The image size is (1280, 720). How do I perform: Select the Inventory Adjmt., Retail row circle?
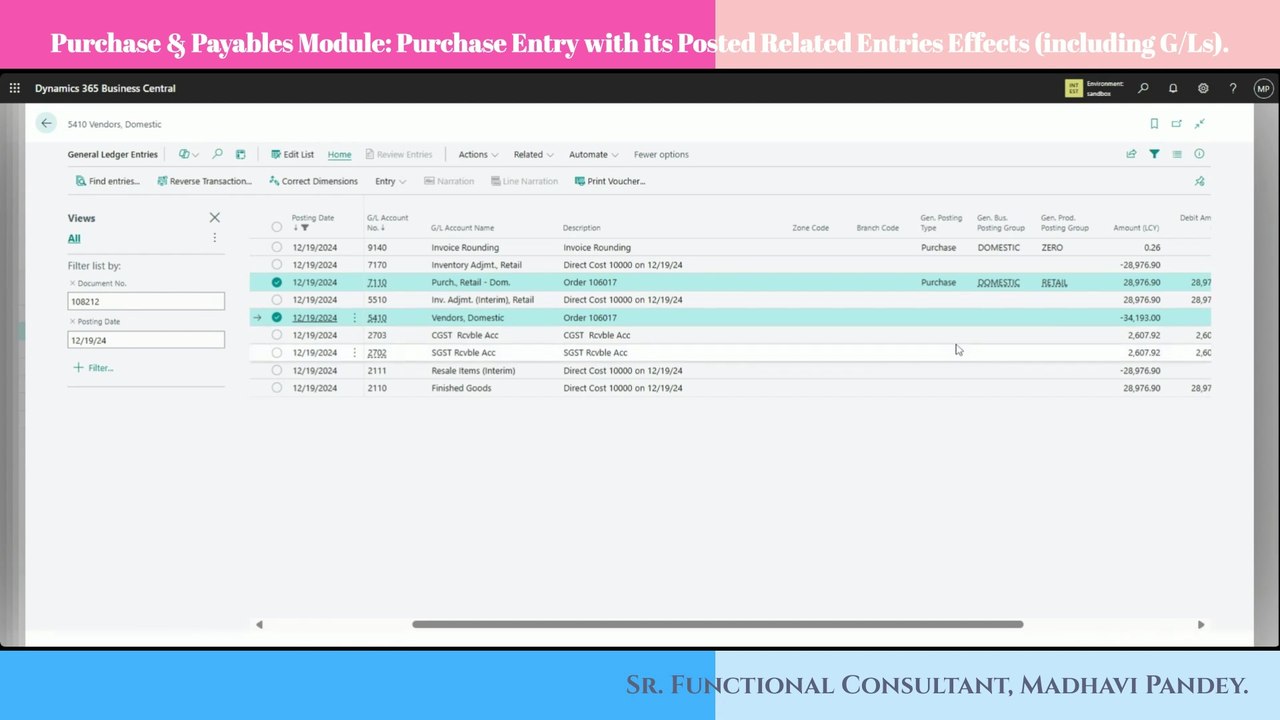[277, 265]
